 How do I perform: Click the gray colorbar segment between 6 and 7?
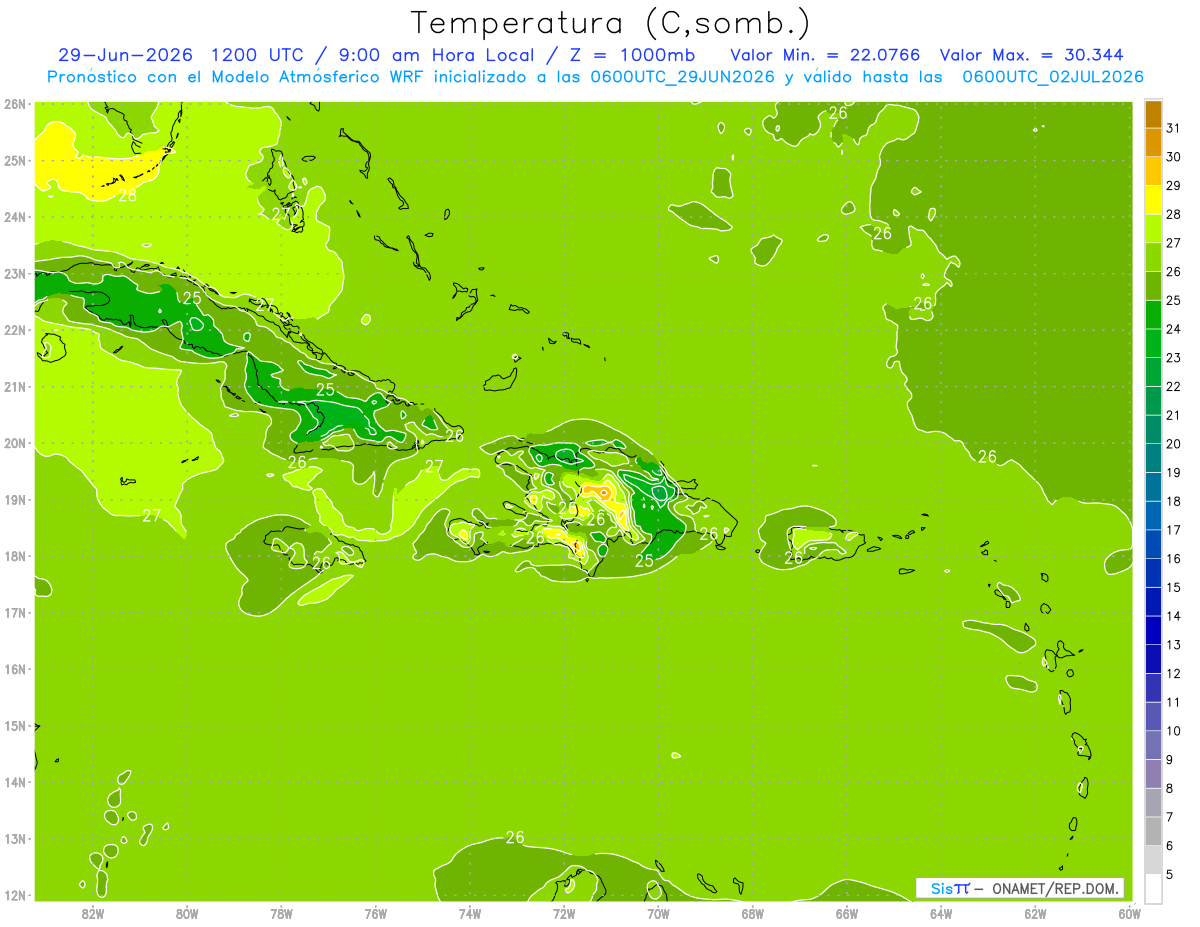[1153, 832]
